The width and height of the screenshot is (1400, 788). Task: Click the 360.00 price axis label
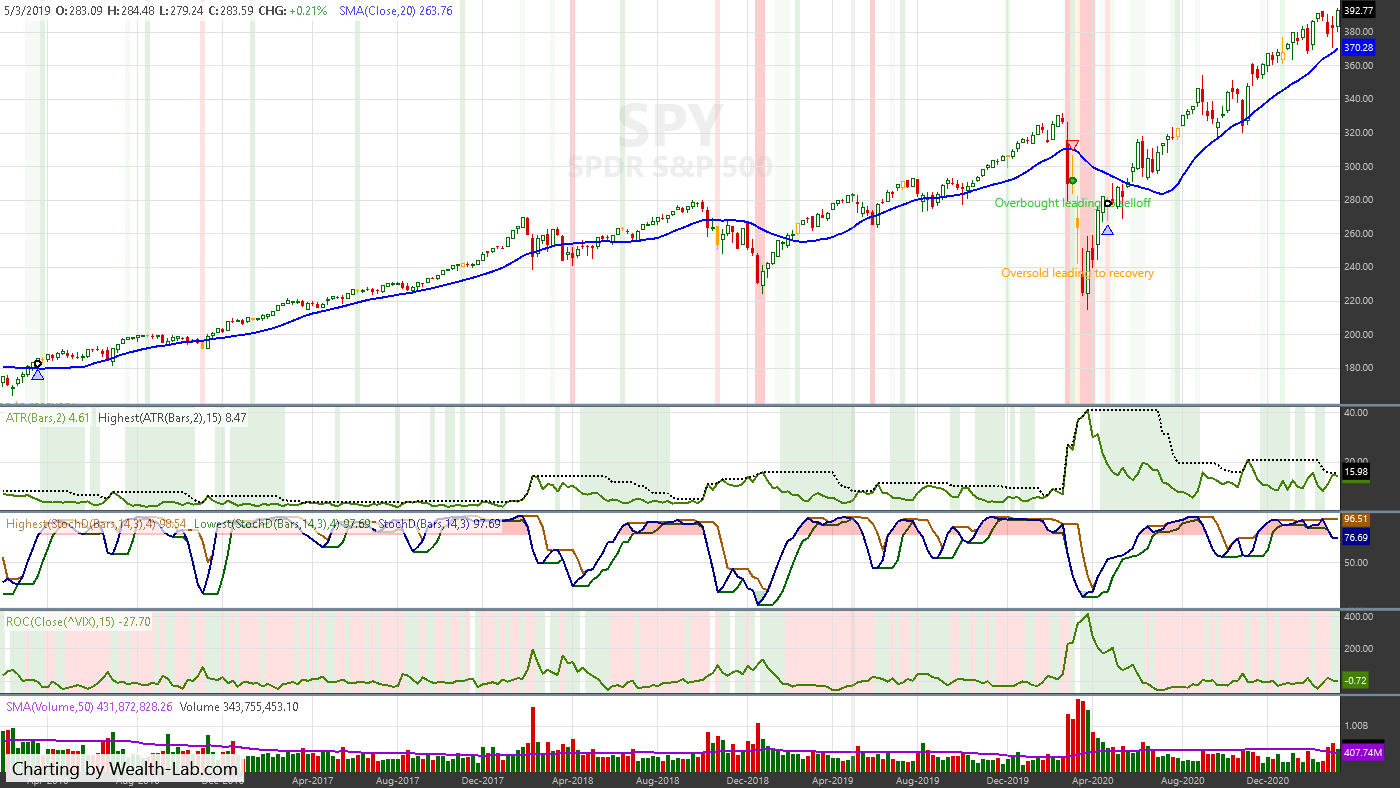(x=1359, y=66)
